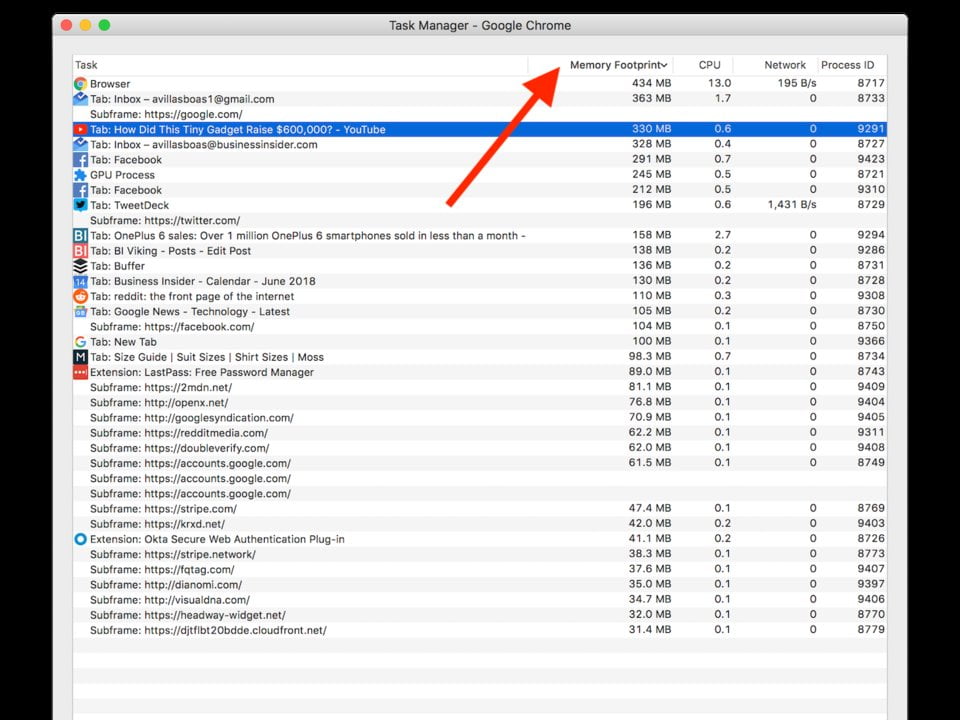Select the Subframe: https://headway-widget.net/ row

pyautogui.click(x=479, y=615)
